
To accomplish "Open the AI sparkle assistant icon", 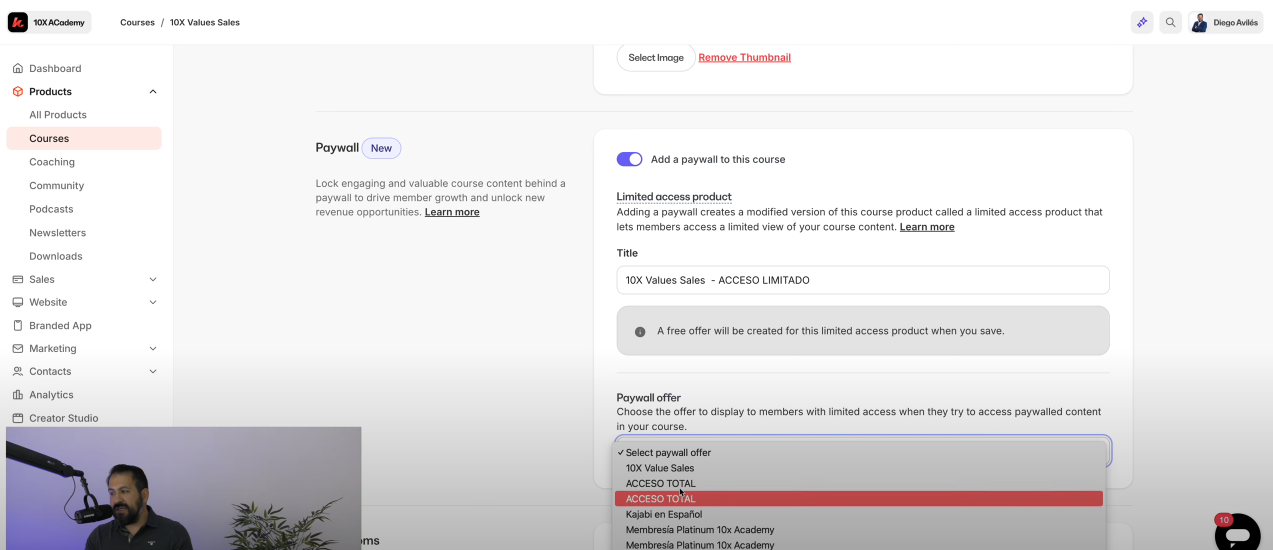I will click(1142, 22).
